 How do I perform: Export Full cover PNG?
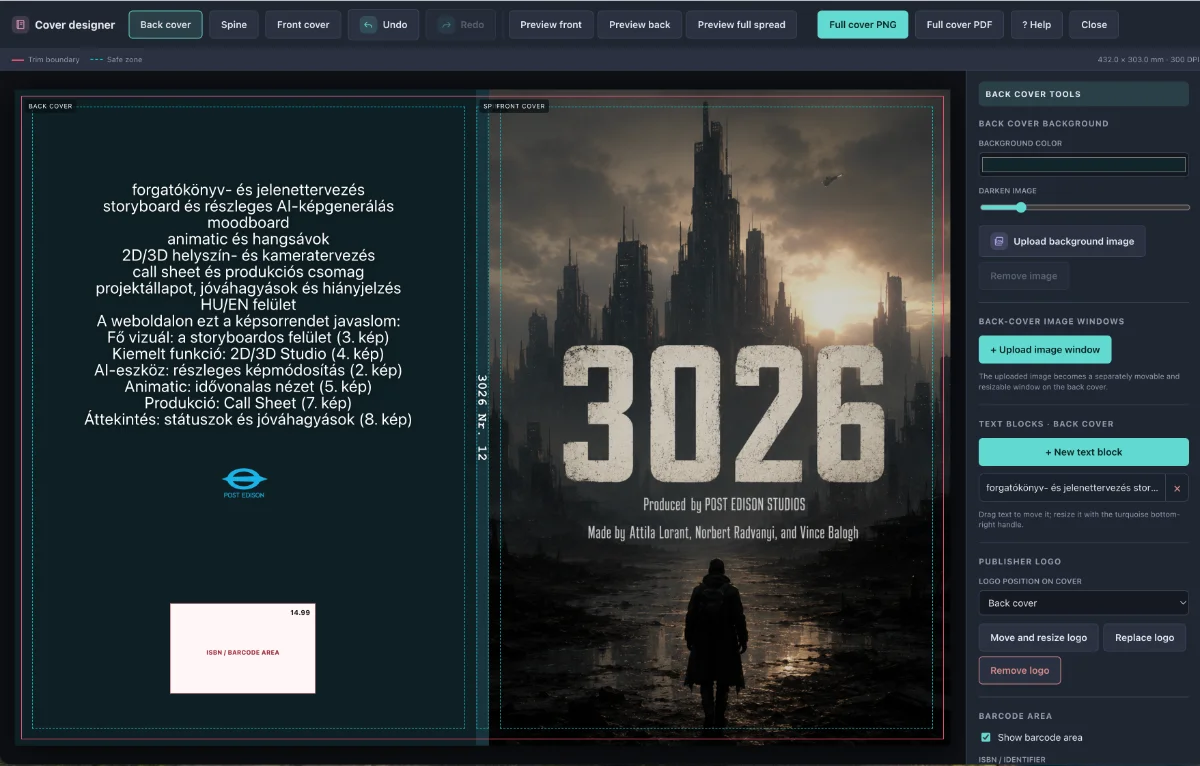pos(863,25)
